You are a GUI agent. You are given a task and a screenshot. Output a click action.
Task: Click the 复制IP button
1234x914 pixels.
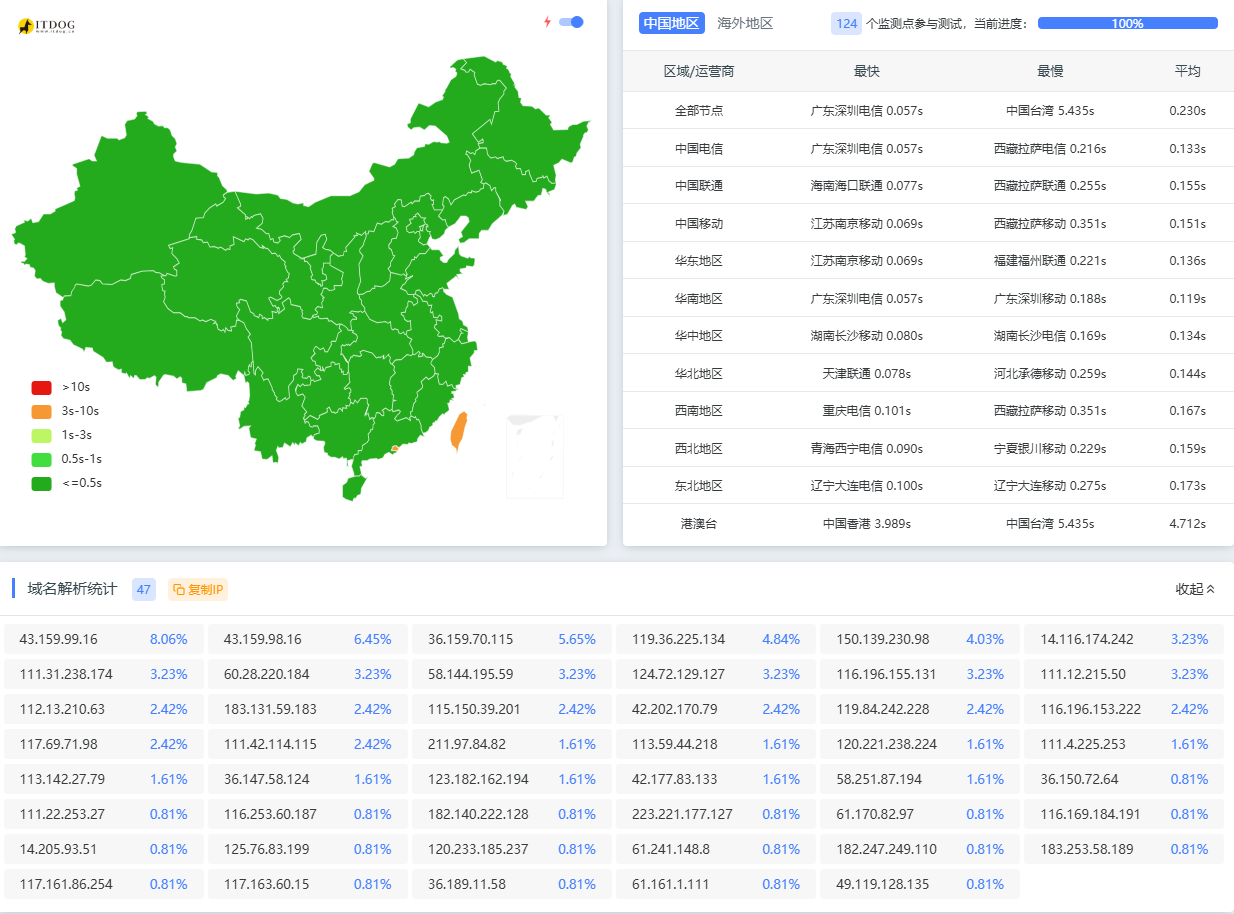198,589
